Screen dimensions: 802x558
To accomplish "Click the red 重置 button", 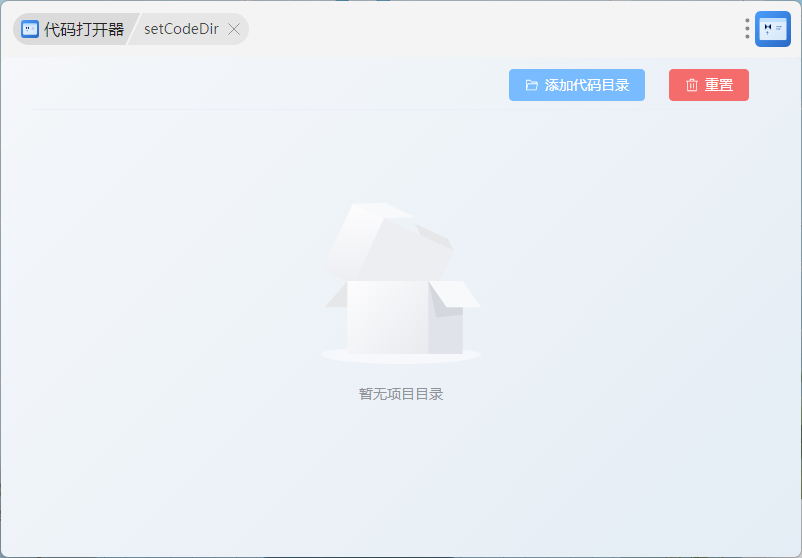I will [708, 85].
